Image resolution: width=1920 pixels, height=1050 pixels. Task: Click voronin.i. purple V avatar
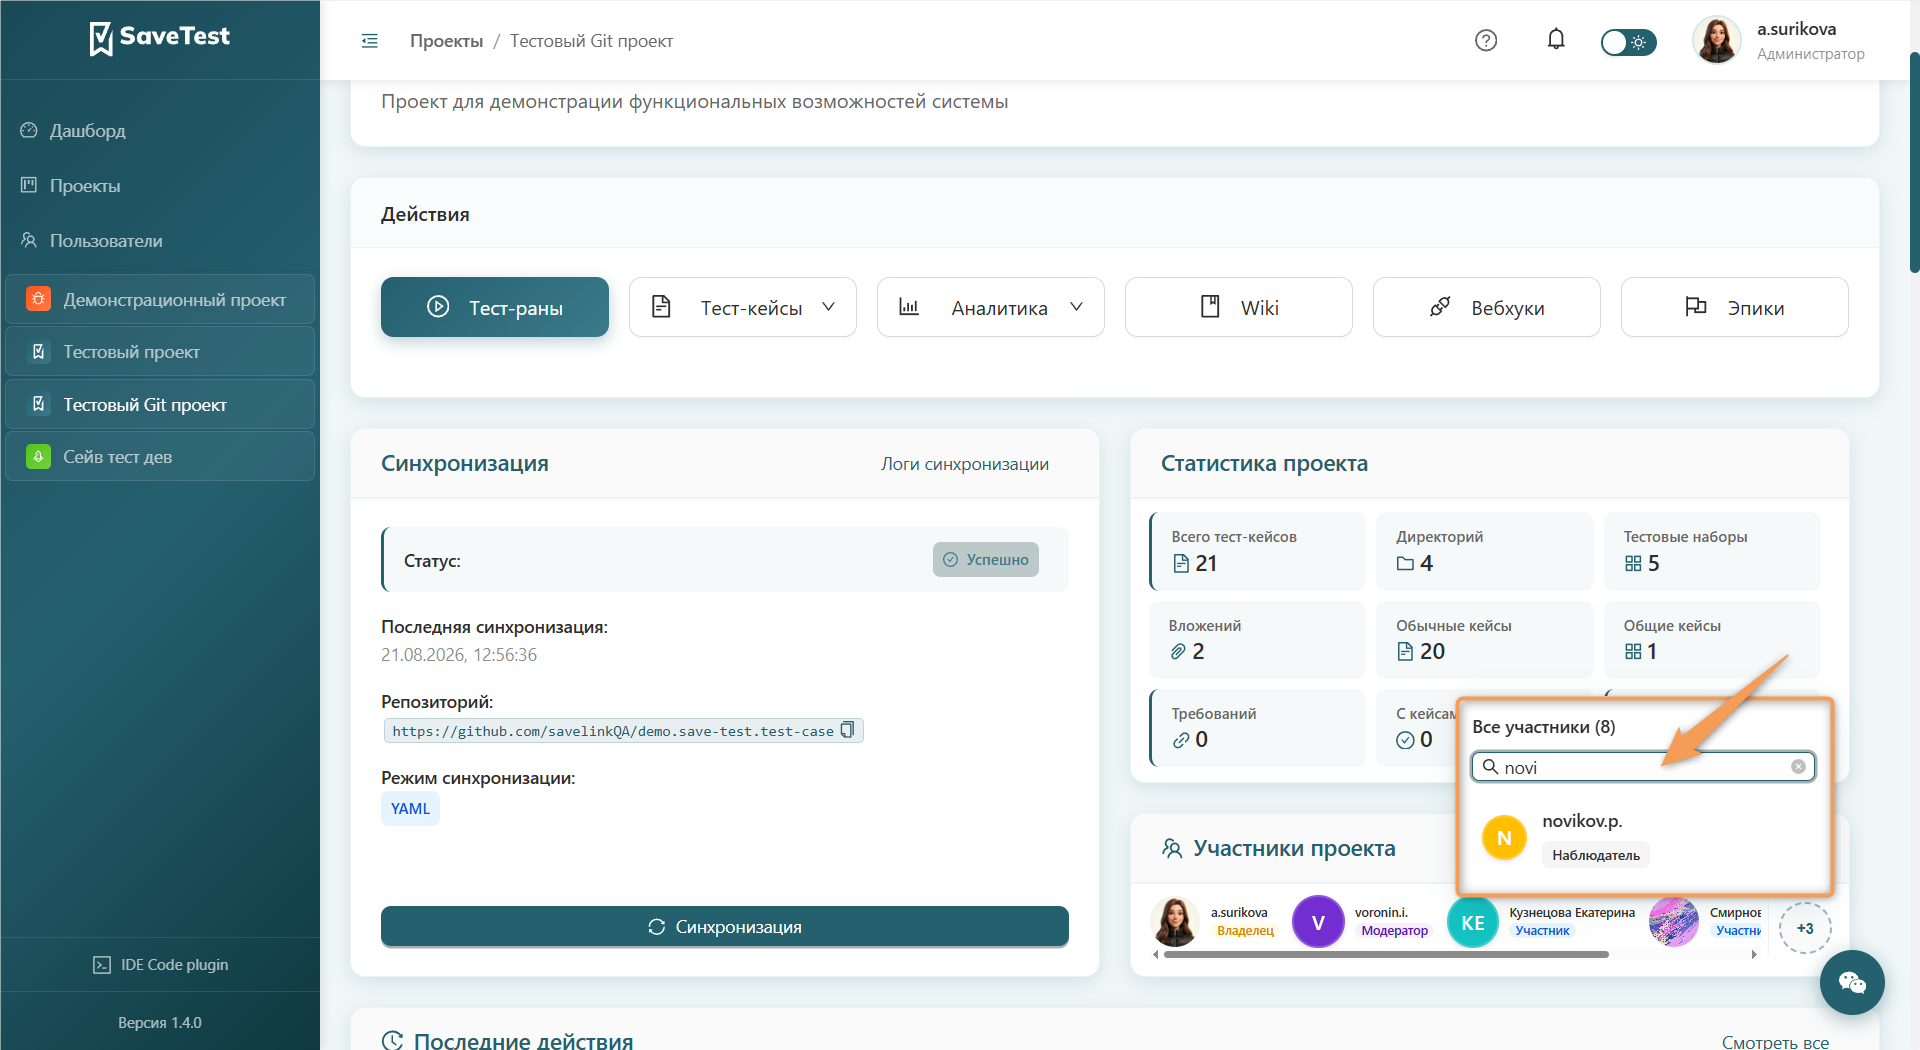[1318, 922]
